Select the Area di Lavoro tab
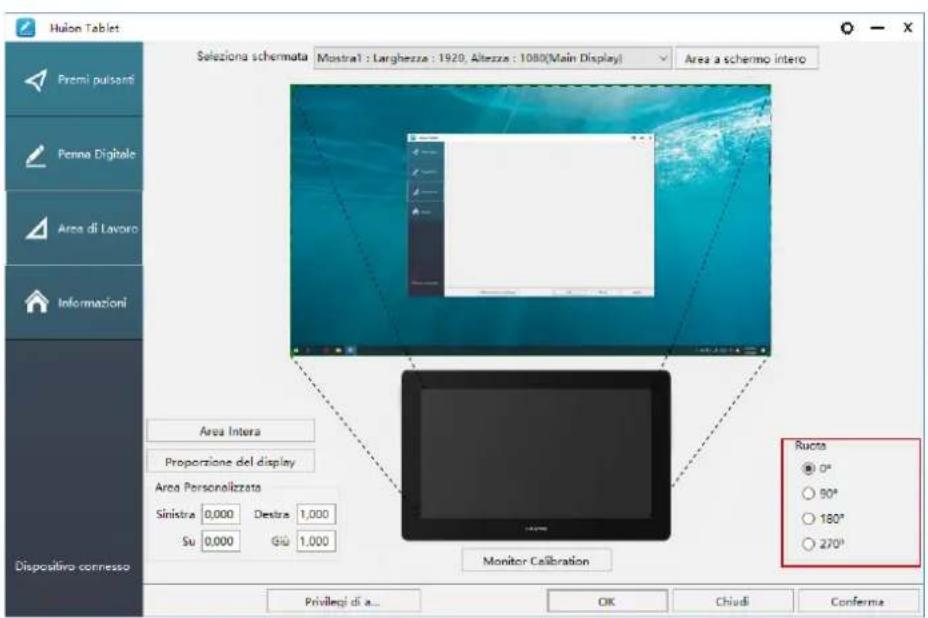This screenshot has height=618, width=928. [75, 228]
